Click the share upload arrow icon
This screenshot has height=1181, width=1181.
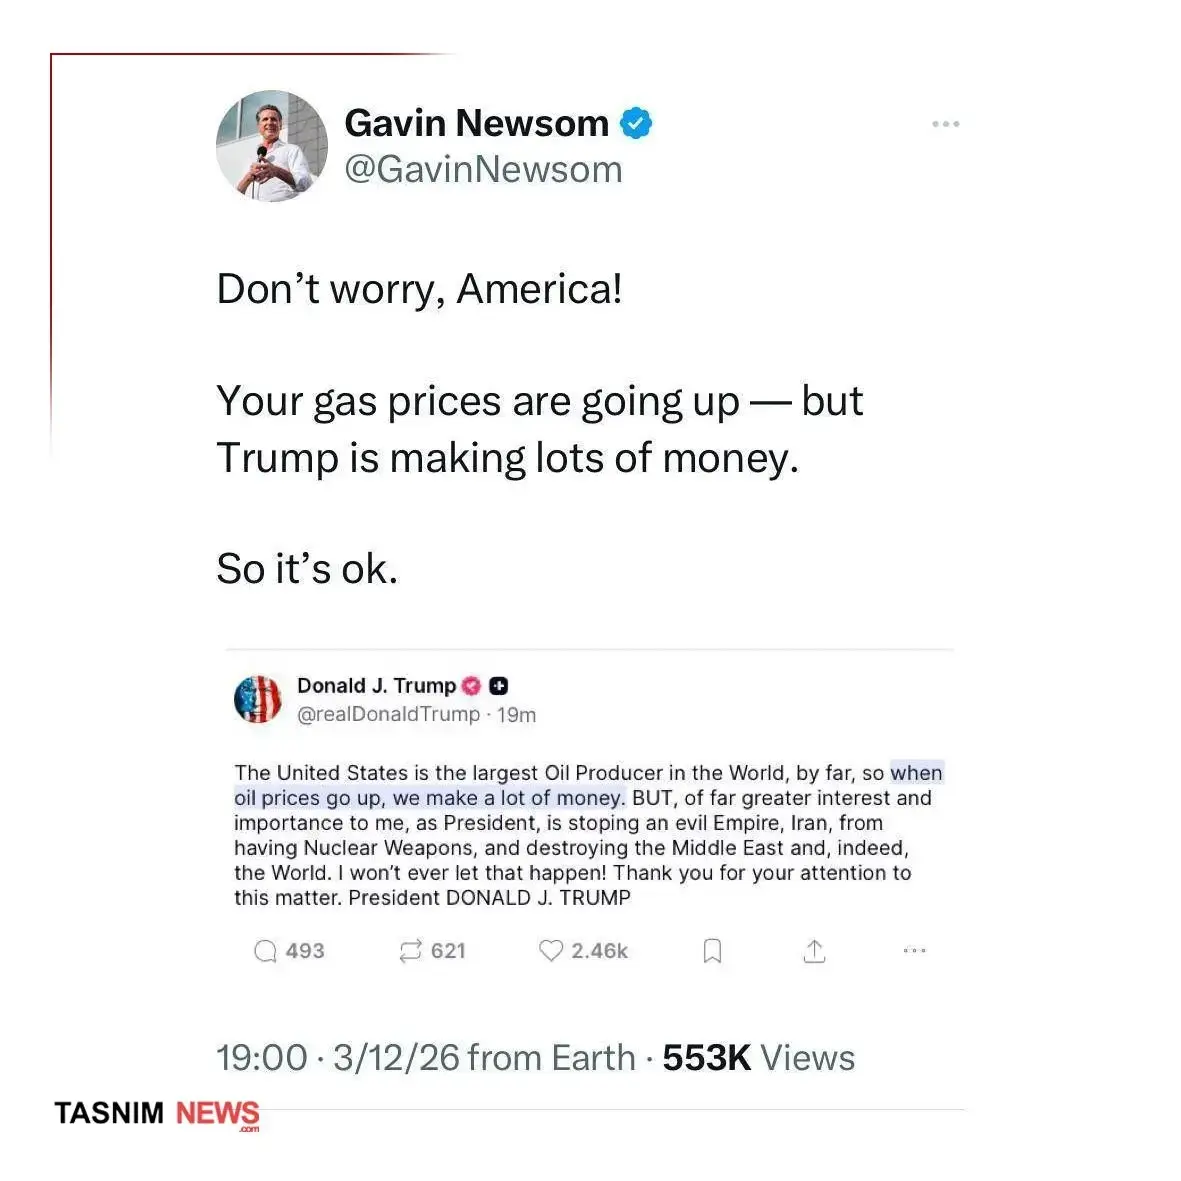click(815, 951)
